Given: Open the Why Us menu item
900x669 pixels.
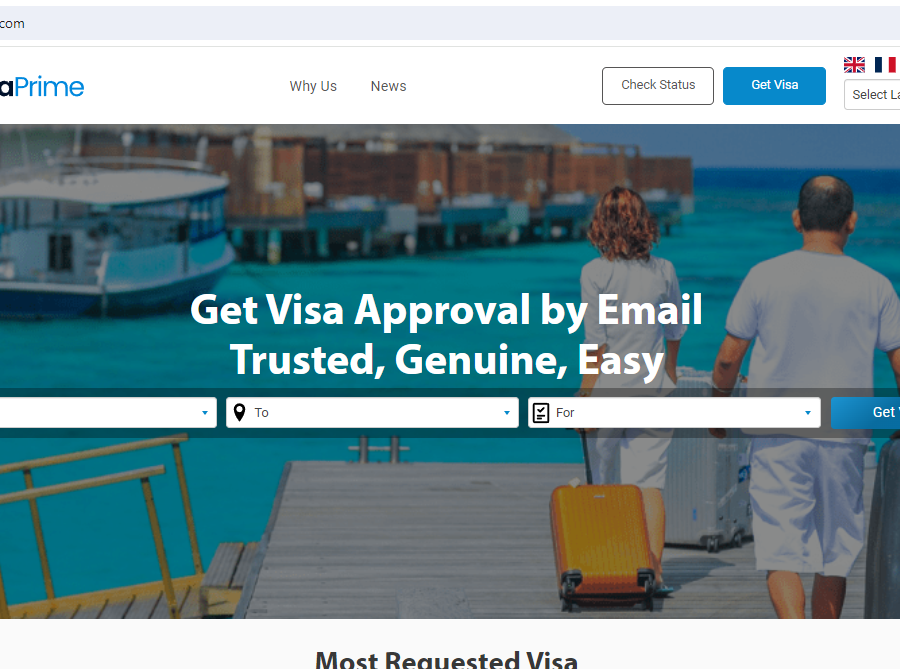Looking at the screenshot, I should click(313, 86).
